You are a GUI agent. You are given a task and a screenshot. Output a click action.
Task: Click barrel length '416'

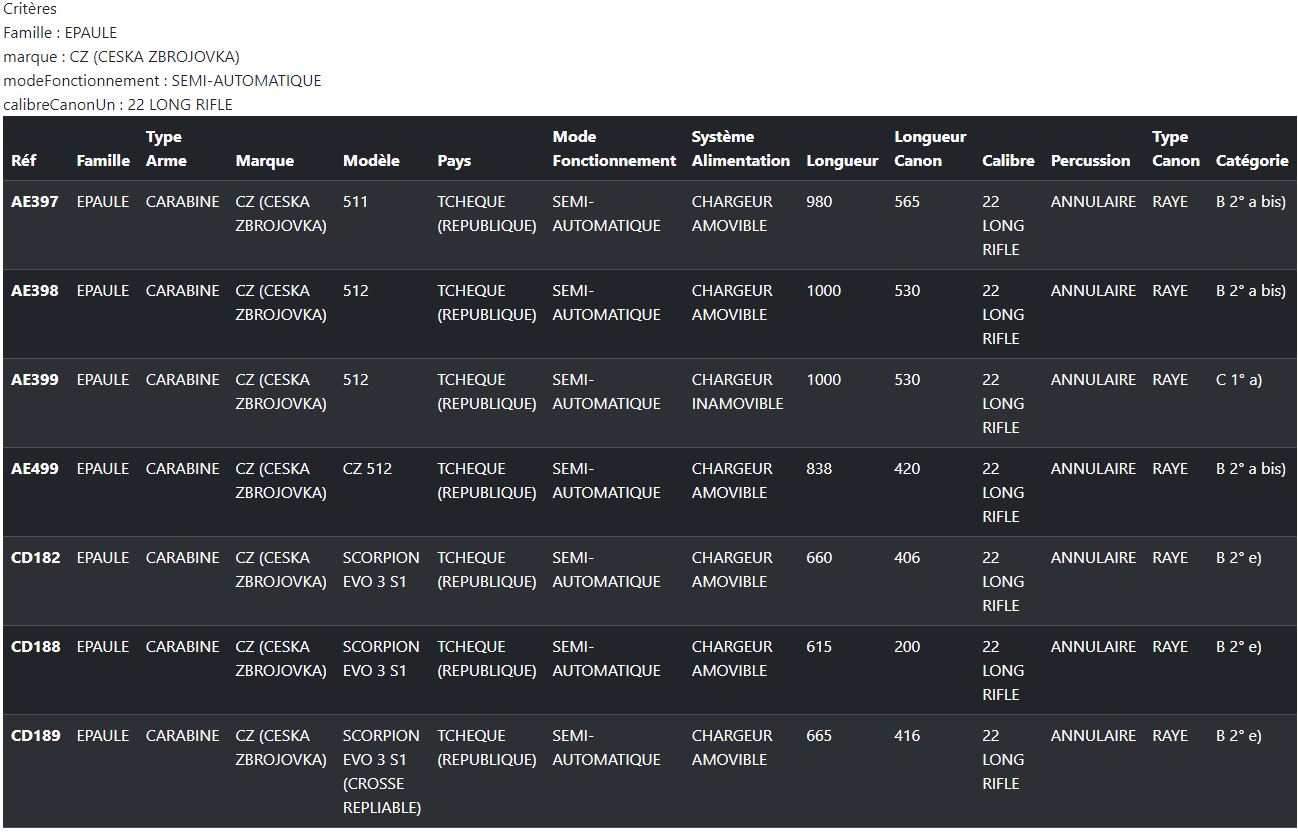point(907,735)
